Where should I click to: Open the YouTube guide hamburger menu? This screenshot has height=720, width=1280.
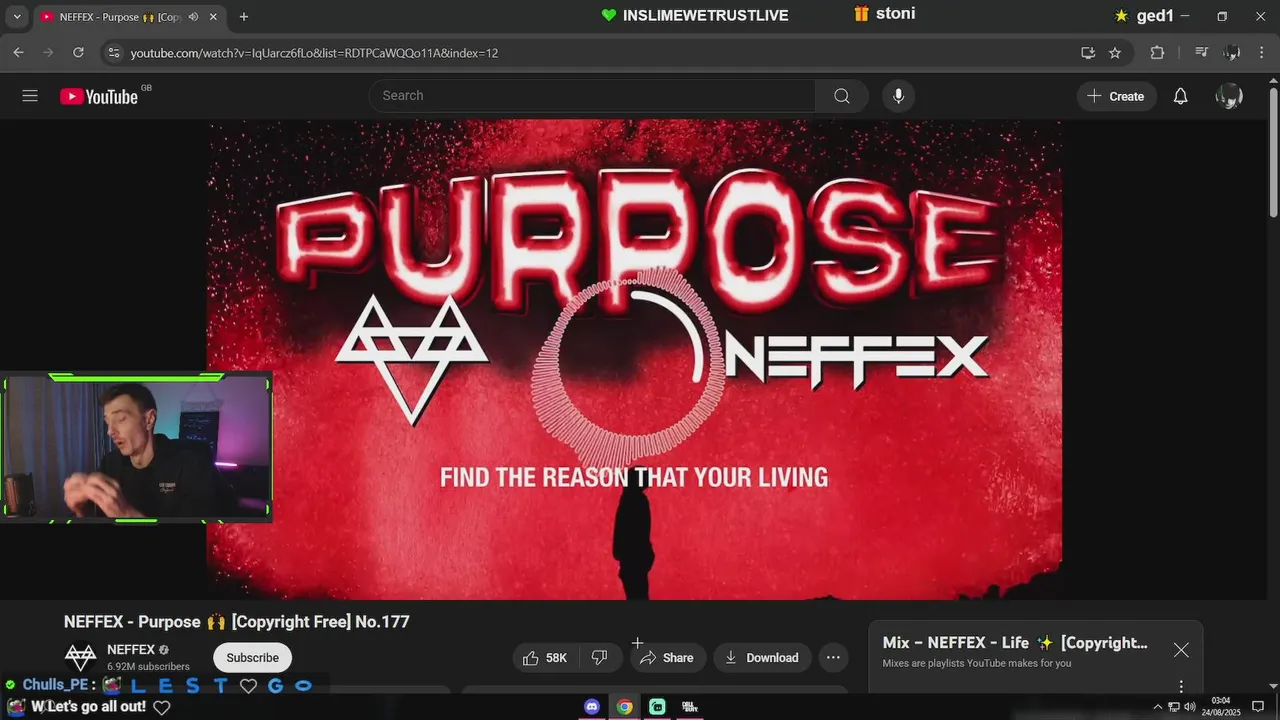30,96
